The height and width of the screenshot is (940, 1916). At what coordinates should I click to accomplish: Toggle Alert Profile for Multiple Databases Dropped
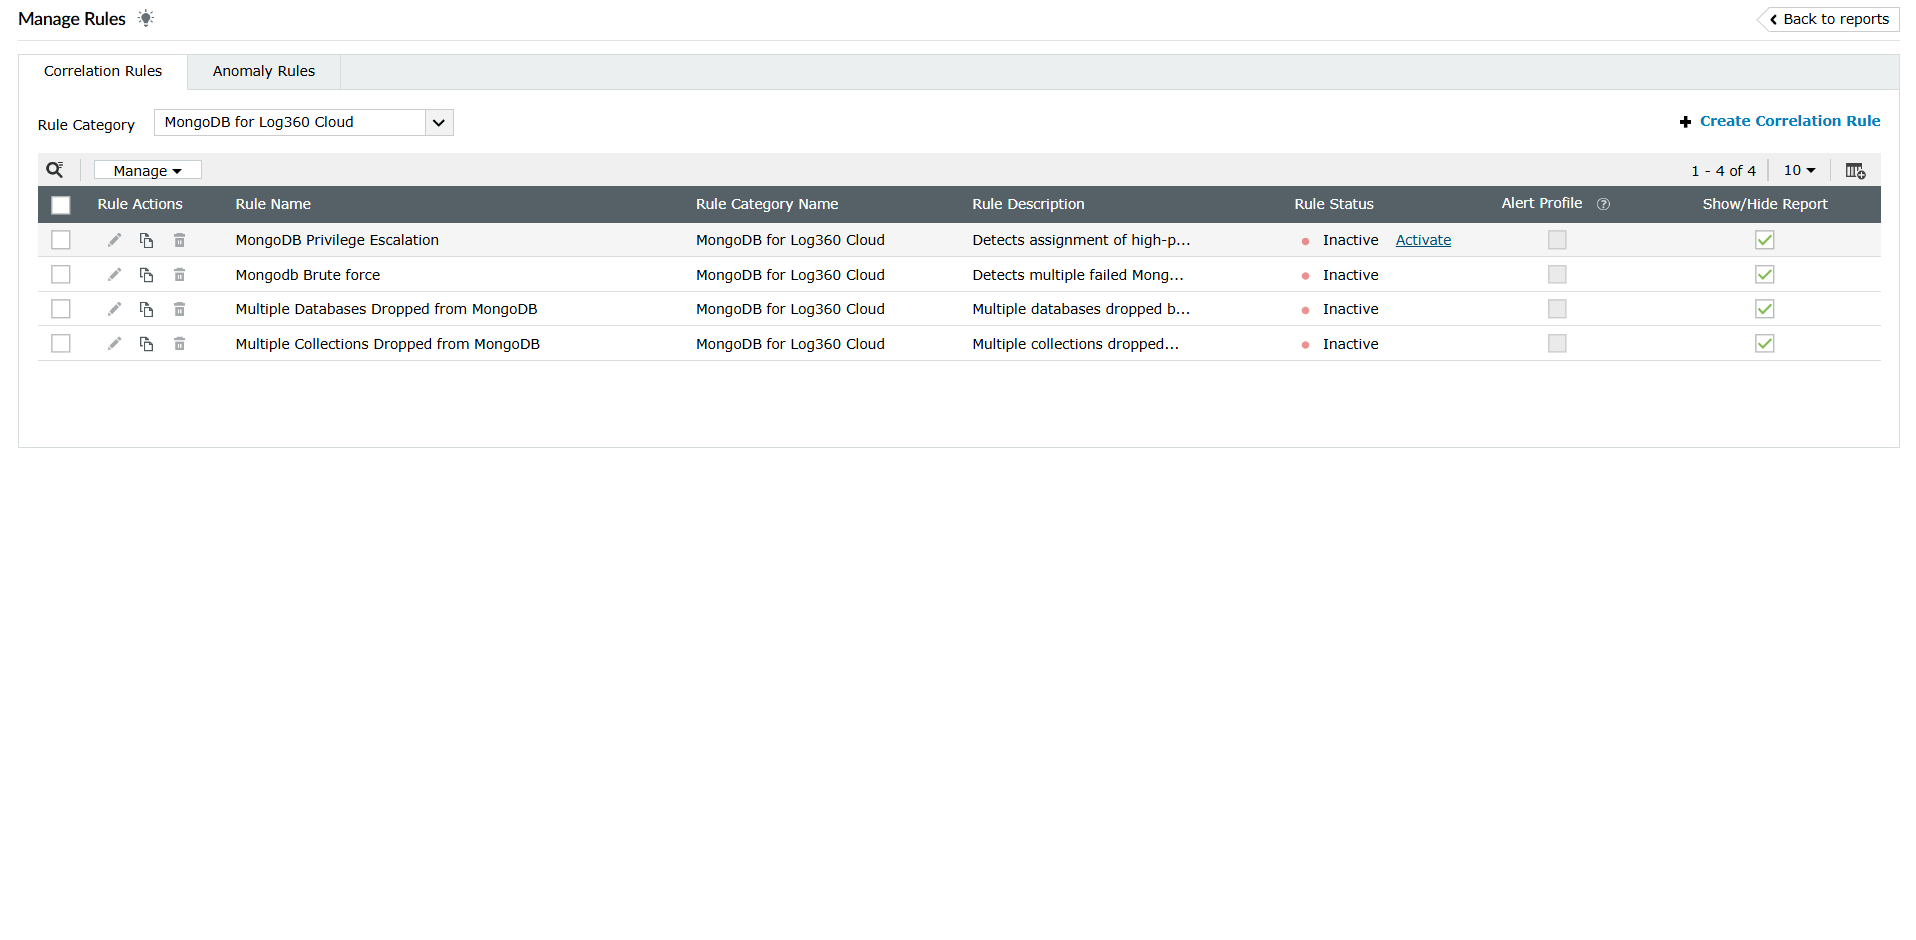pyautogui.click(x=1557, y=309)
